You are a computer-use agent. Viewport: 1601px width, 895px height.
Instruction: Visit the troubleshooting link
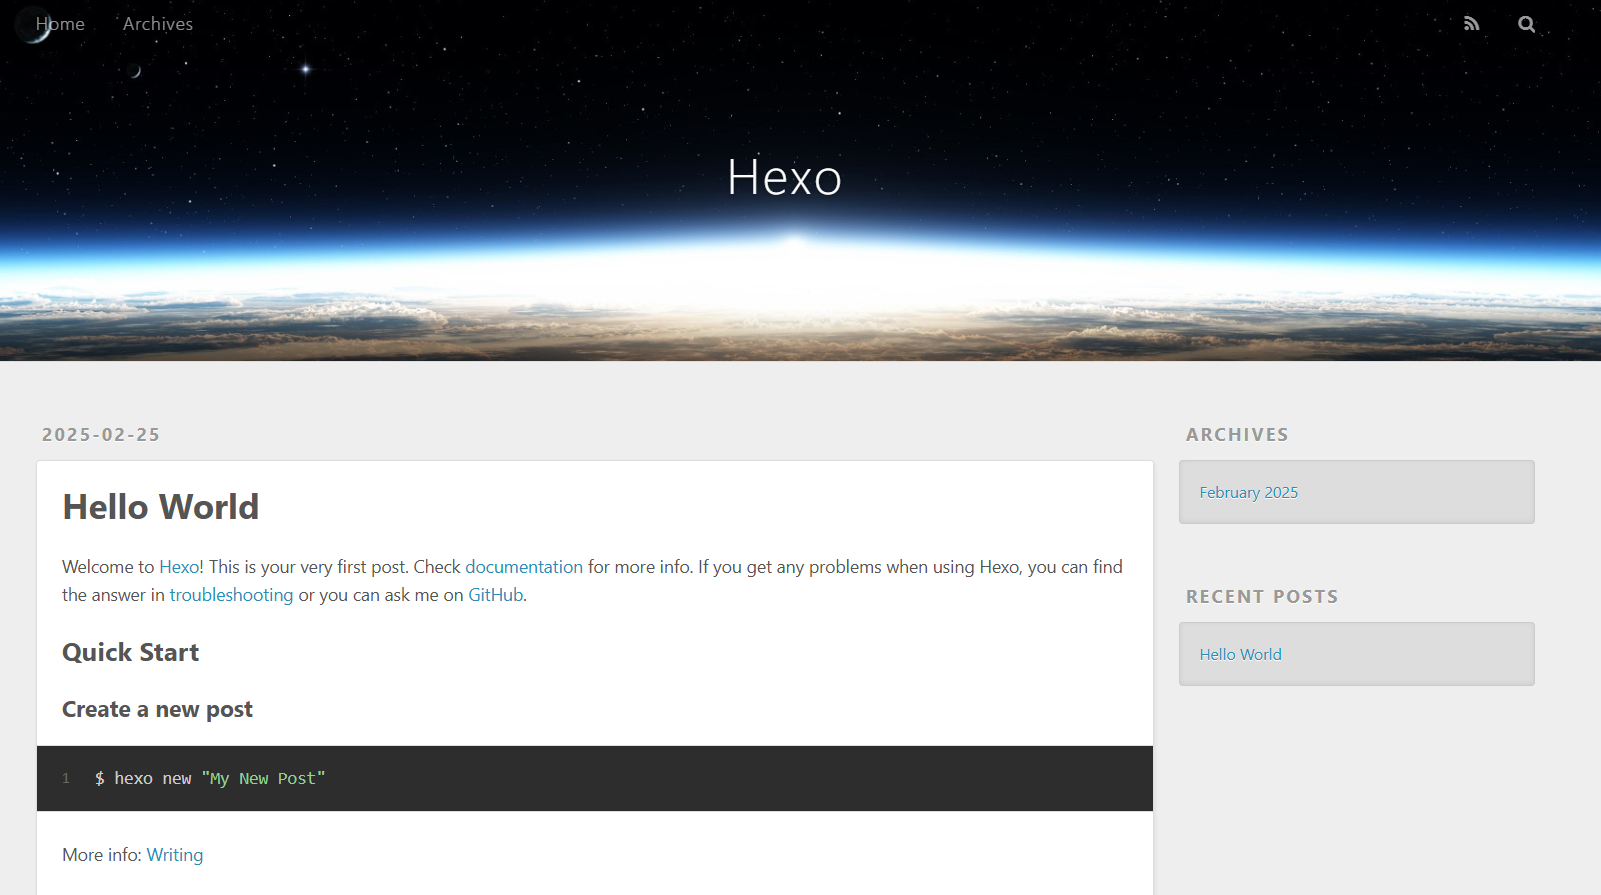[231, 595]
